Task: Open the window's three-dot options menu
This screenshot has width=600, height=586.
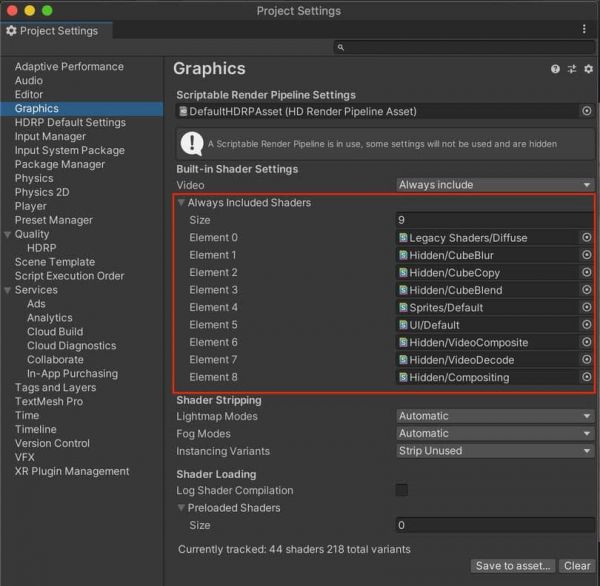Action: pos(585,30)
